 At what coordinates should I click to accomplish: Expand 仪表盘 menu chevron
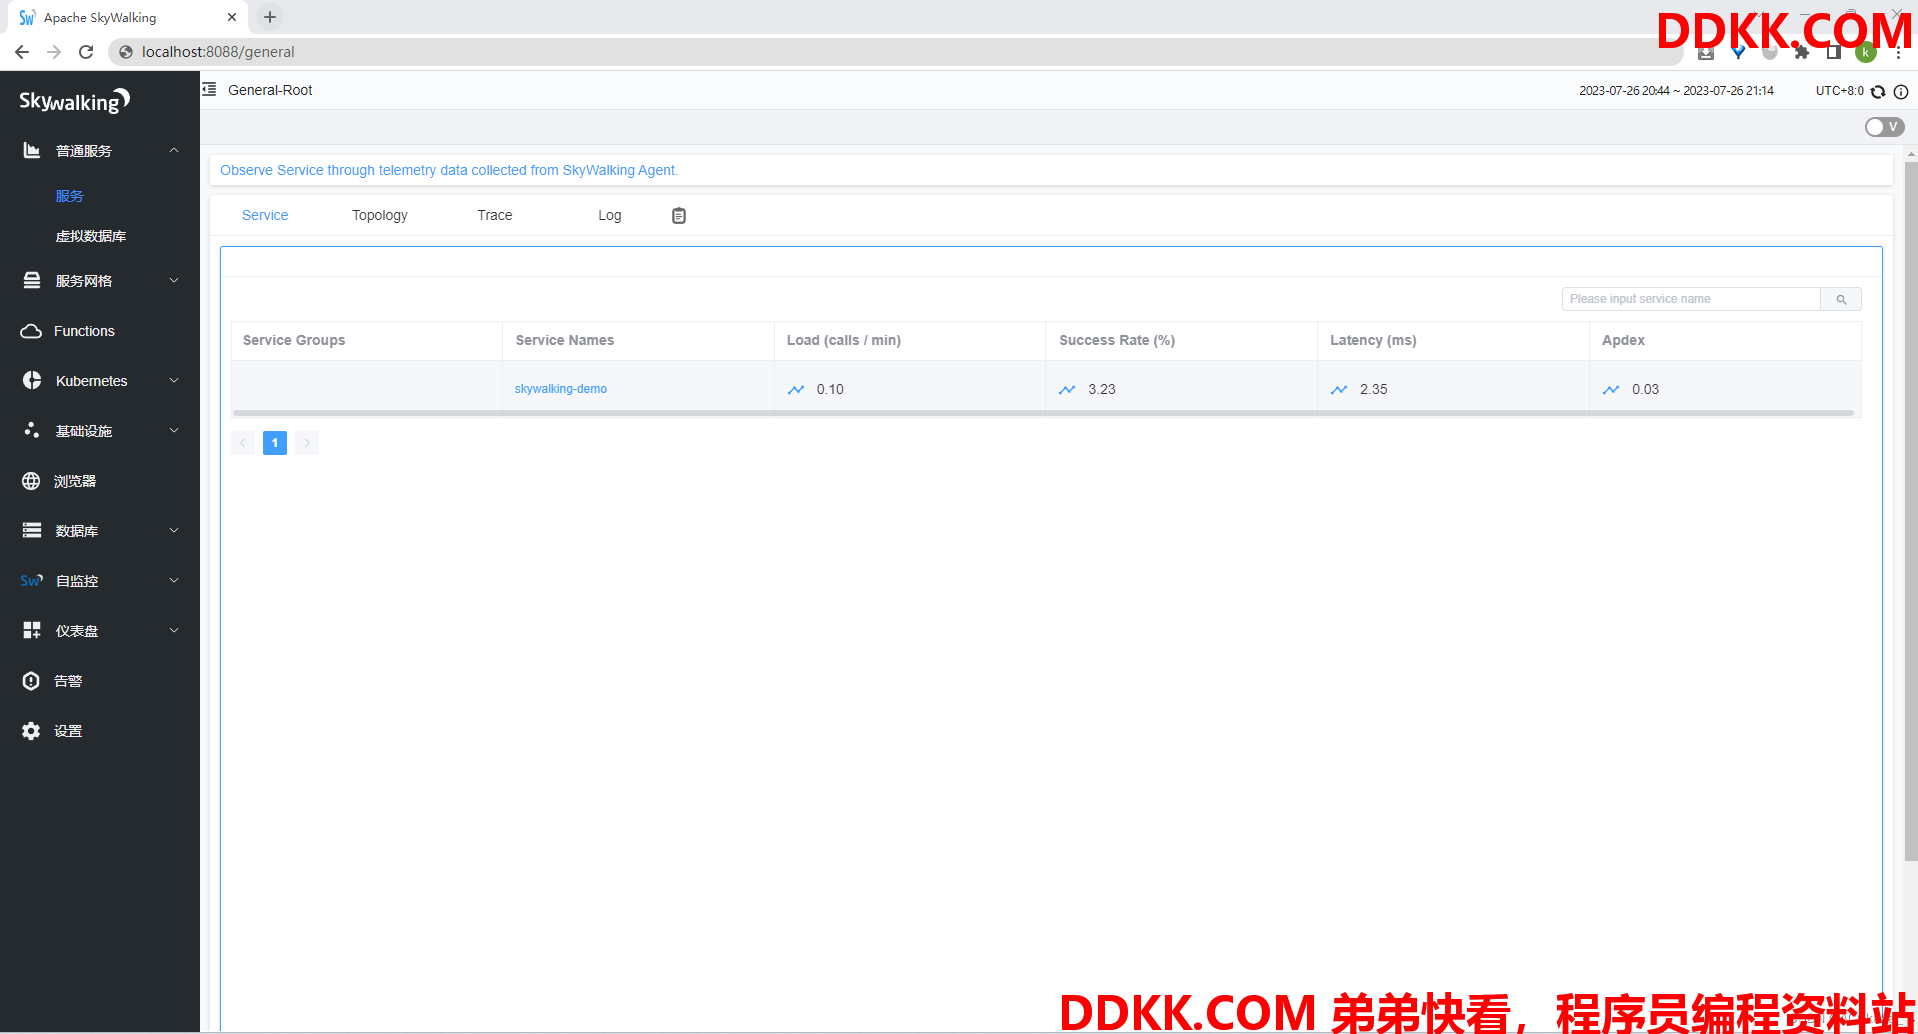pos(174,630)
